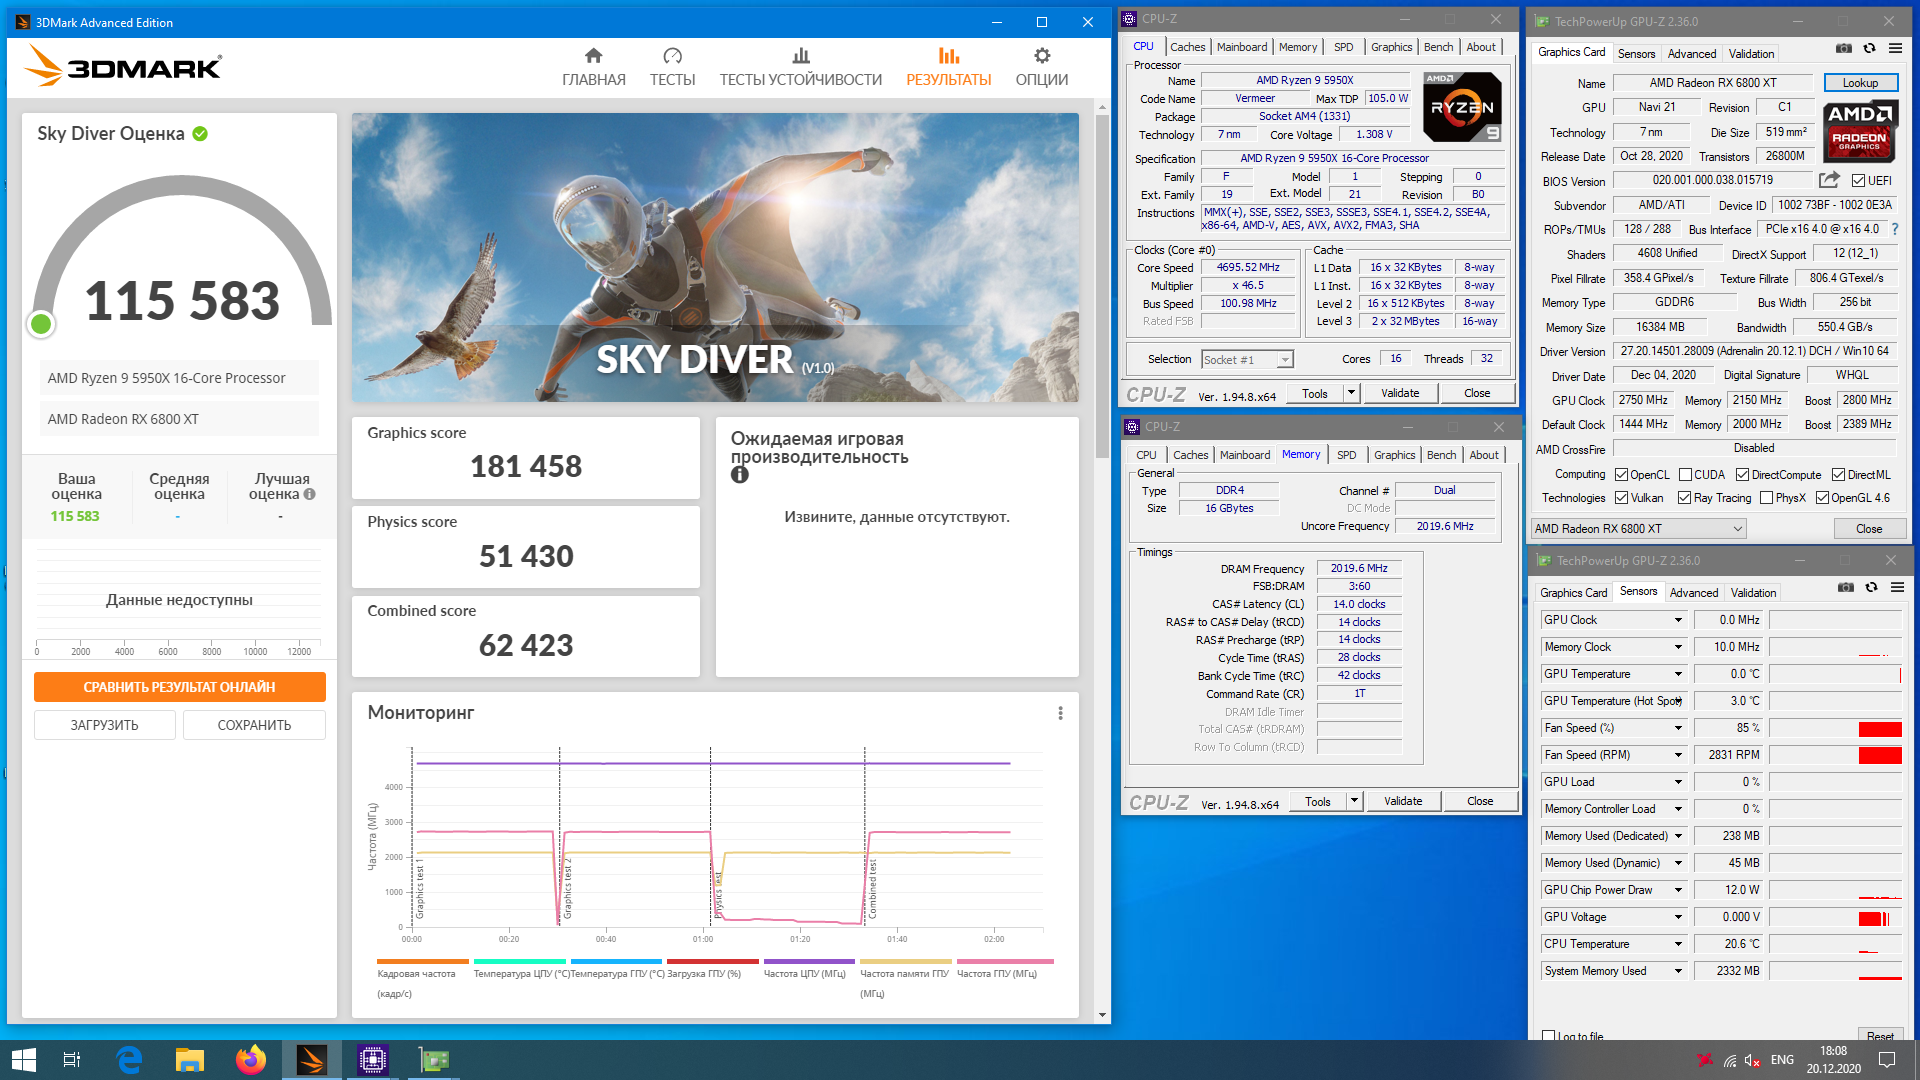Switch to SPD tab in lower CPU-Z
Viewport: 1920px width, 1080px height.
1346,455
